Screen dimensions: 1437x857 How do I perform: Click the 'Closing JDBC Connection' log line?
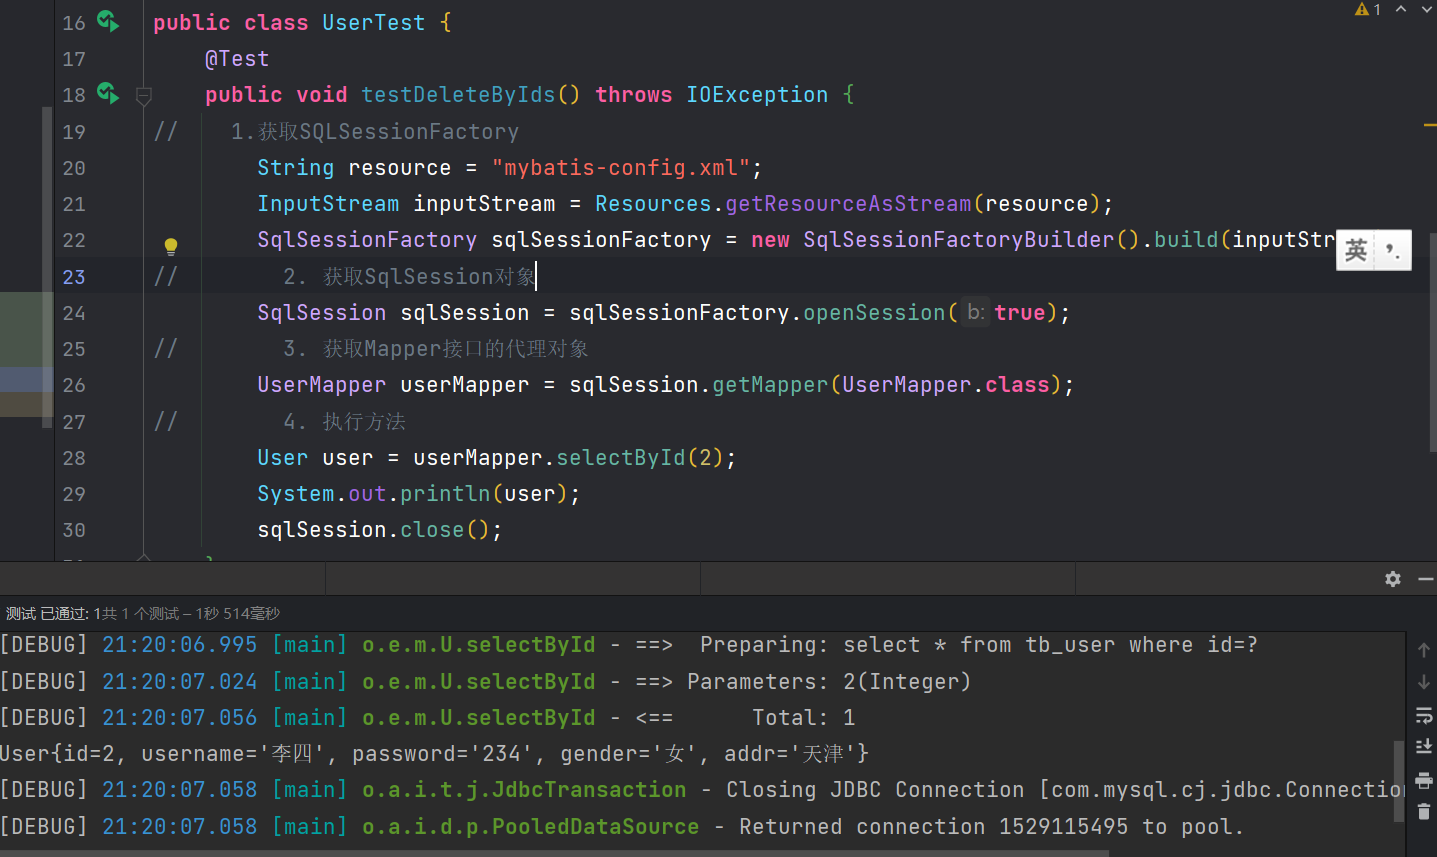click(x=702, y=790)
